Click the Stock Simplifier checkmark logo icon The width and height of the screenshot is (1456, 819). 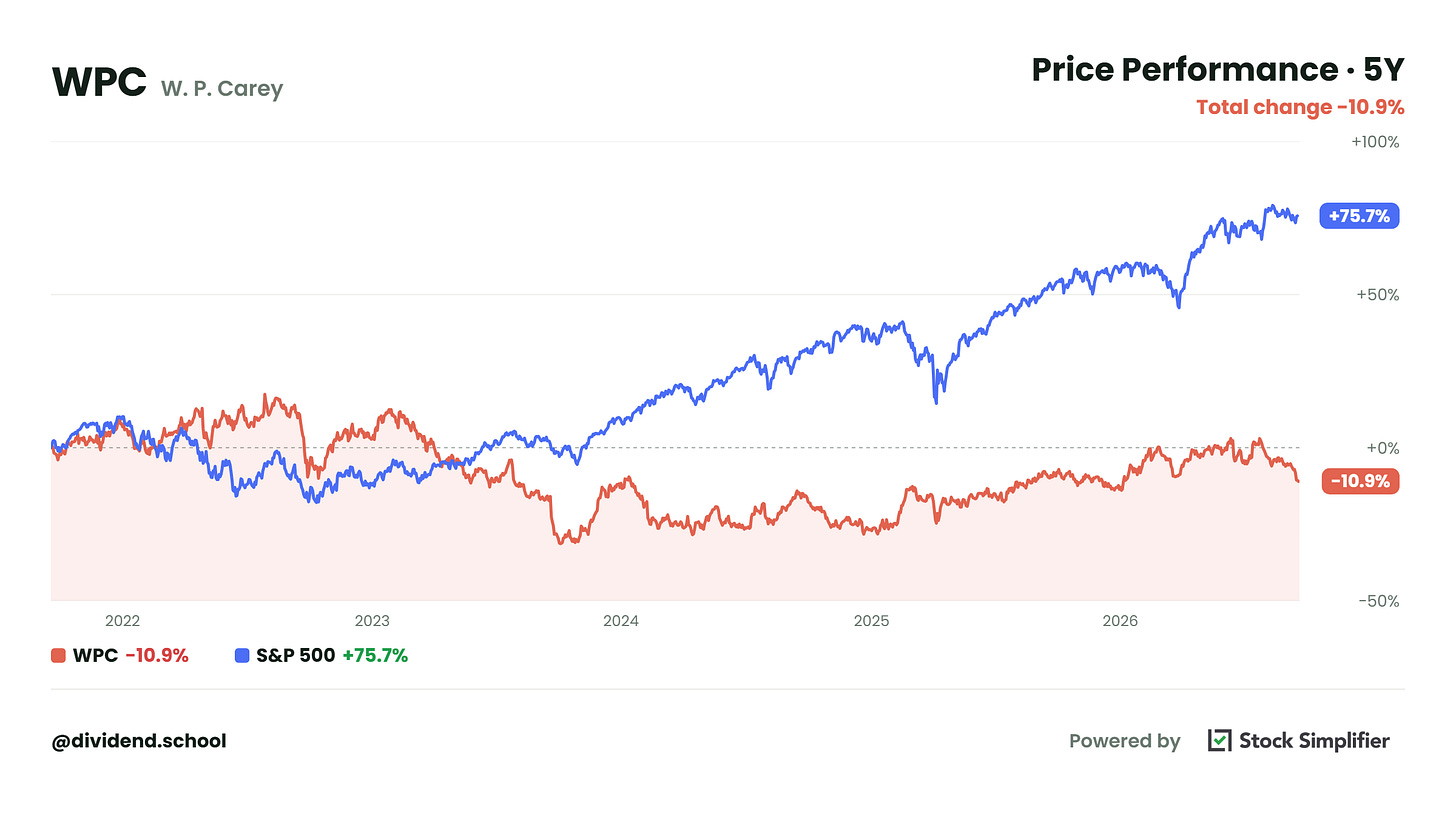click(x=1219, y=740)
